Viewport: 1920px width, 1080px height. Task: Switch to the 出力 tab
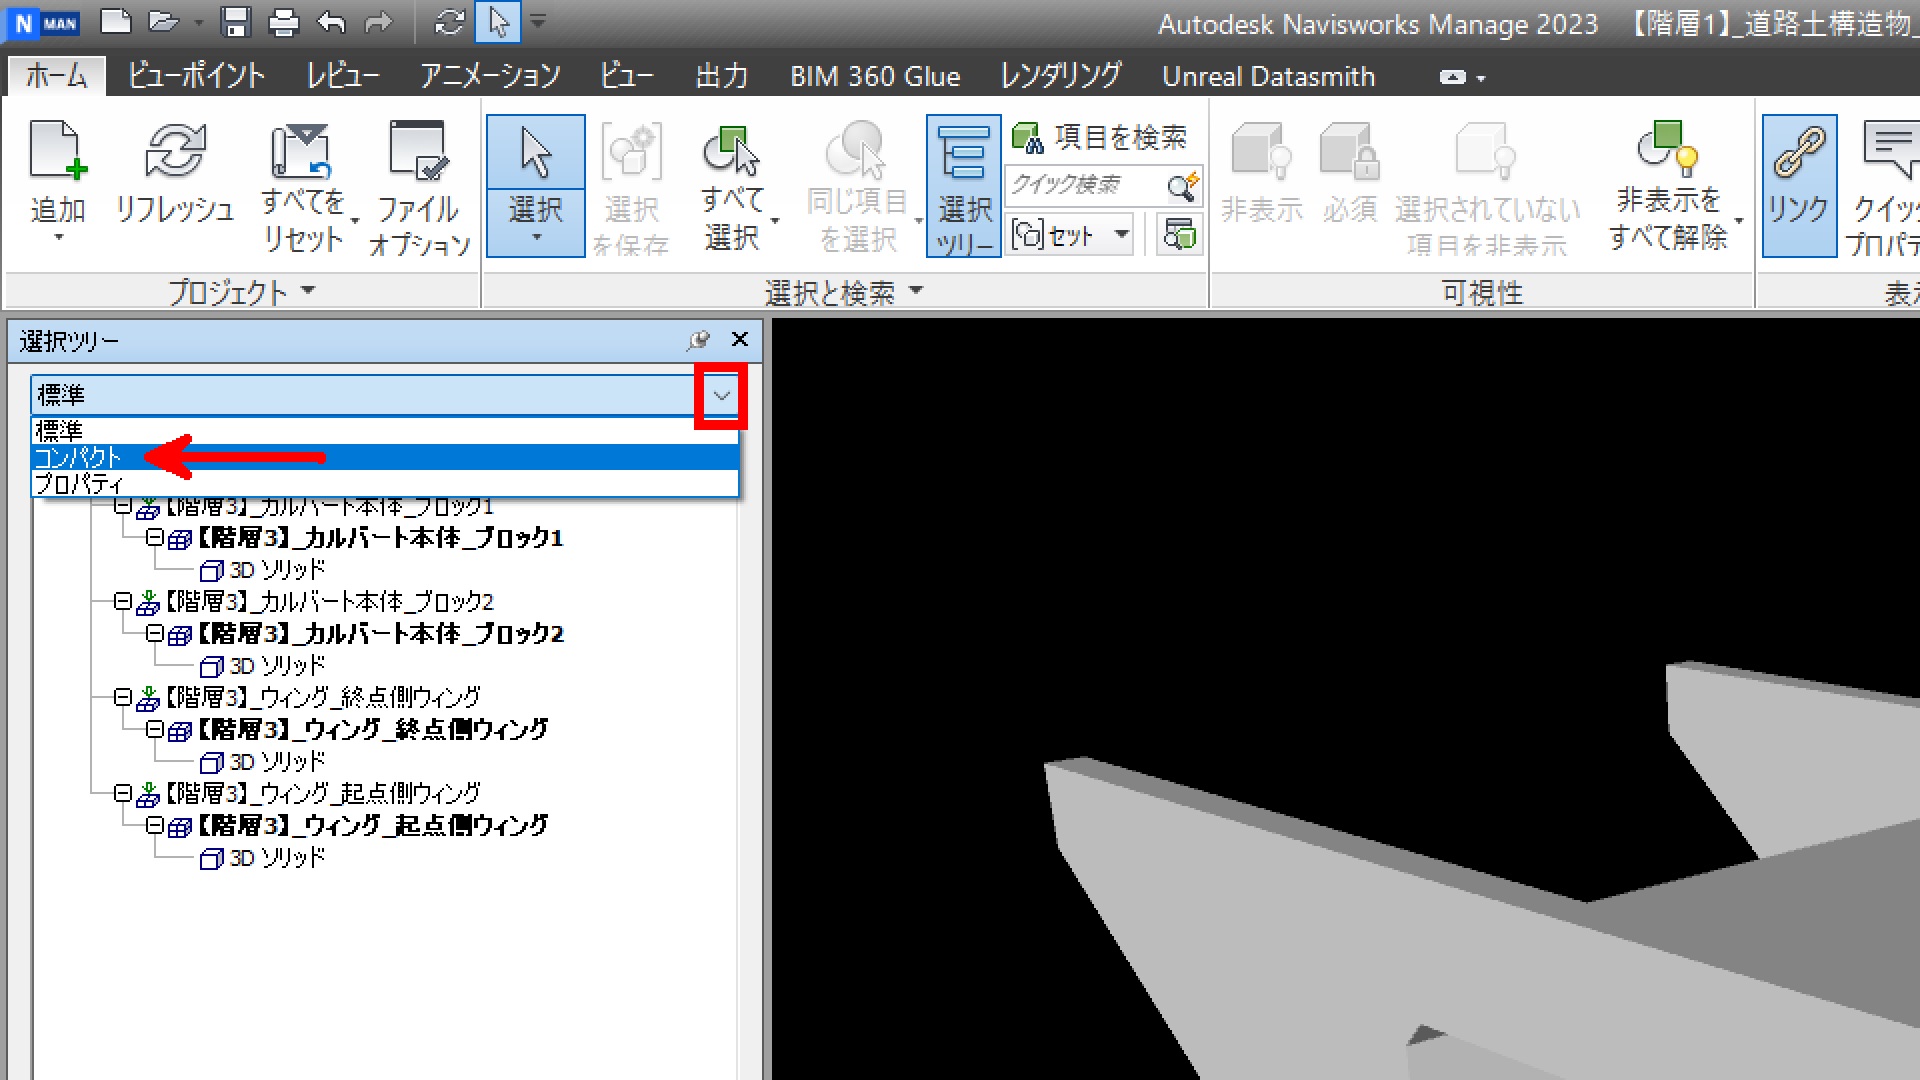click(722, 76)
